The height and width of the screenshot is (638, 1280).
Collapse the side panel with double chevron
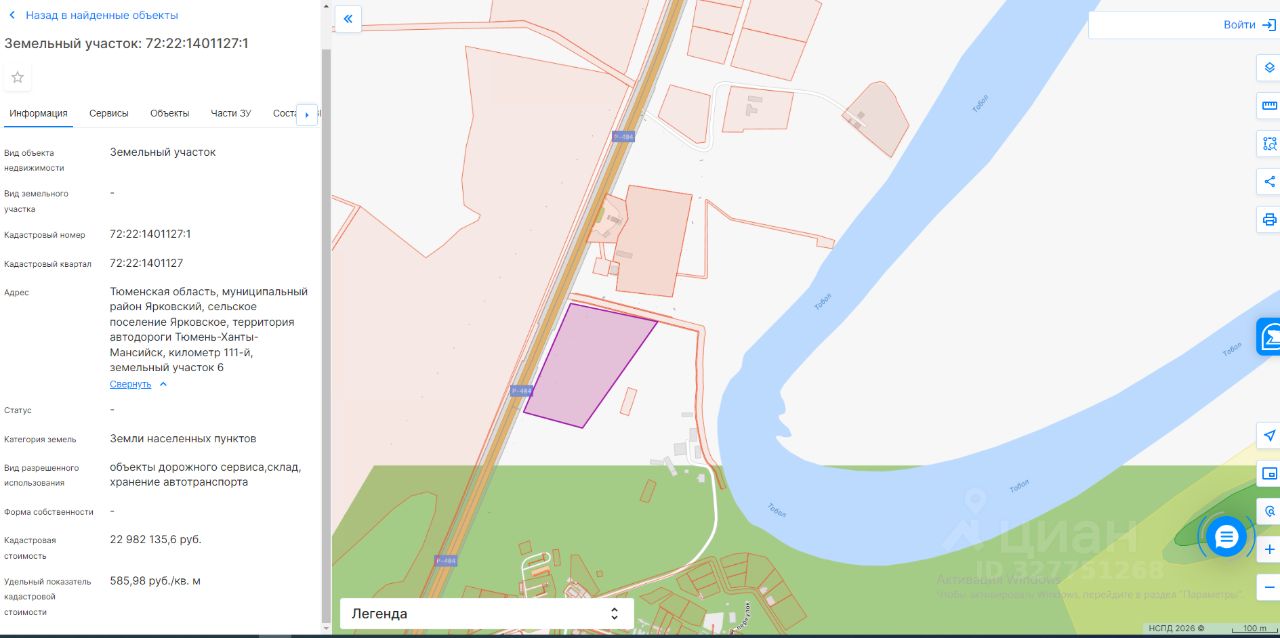click(348, 19)
